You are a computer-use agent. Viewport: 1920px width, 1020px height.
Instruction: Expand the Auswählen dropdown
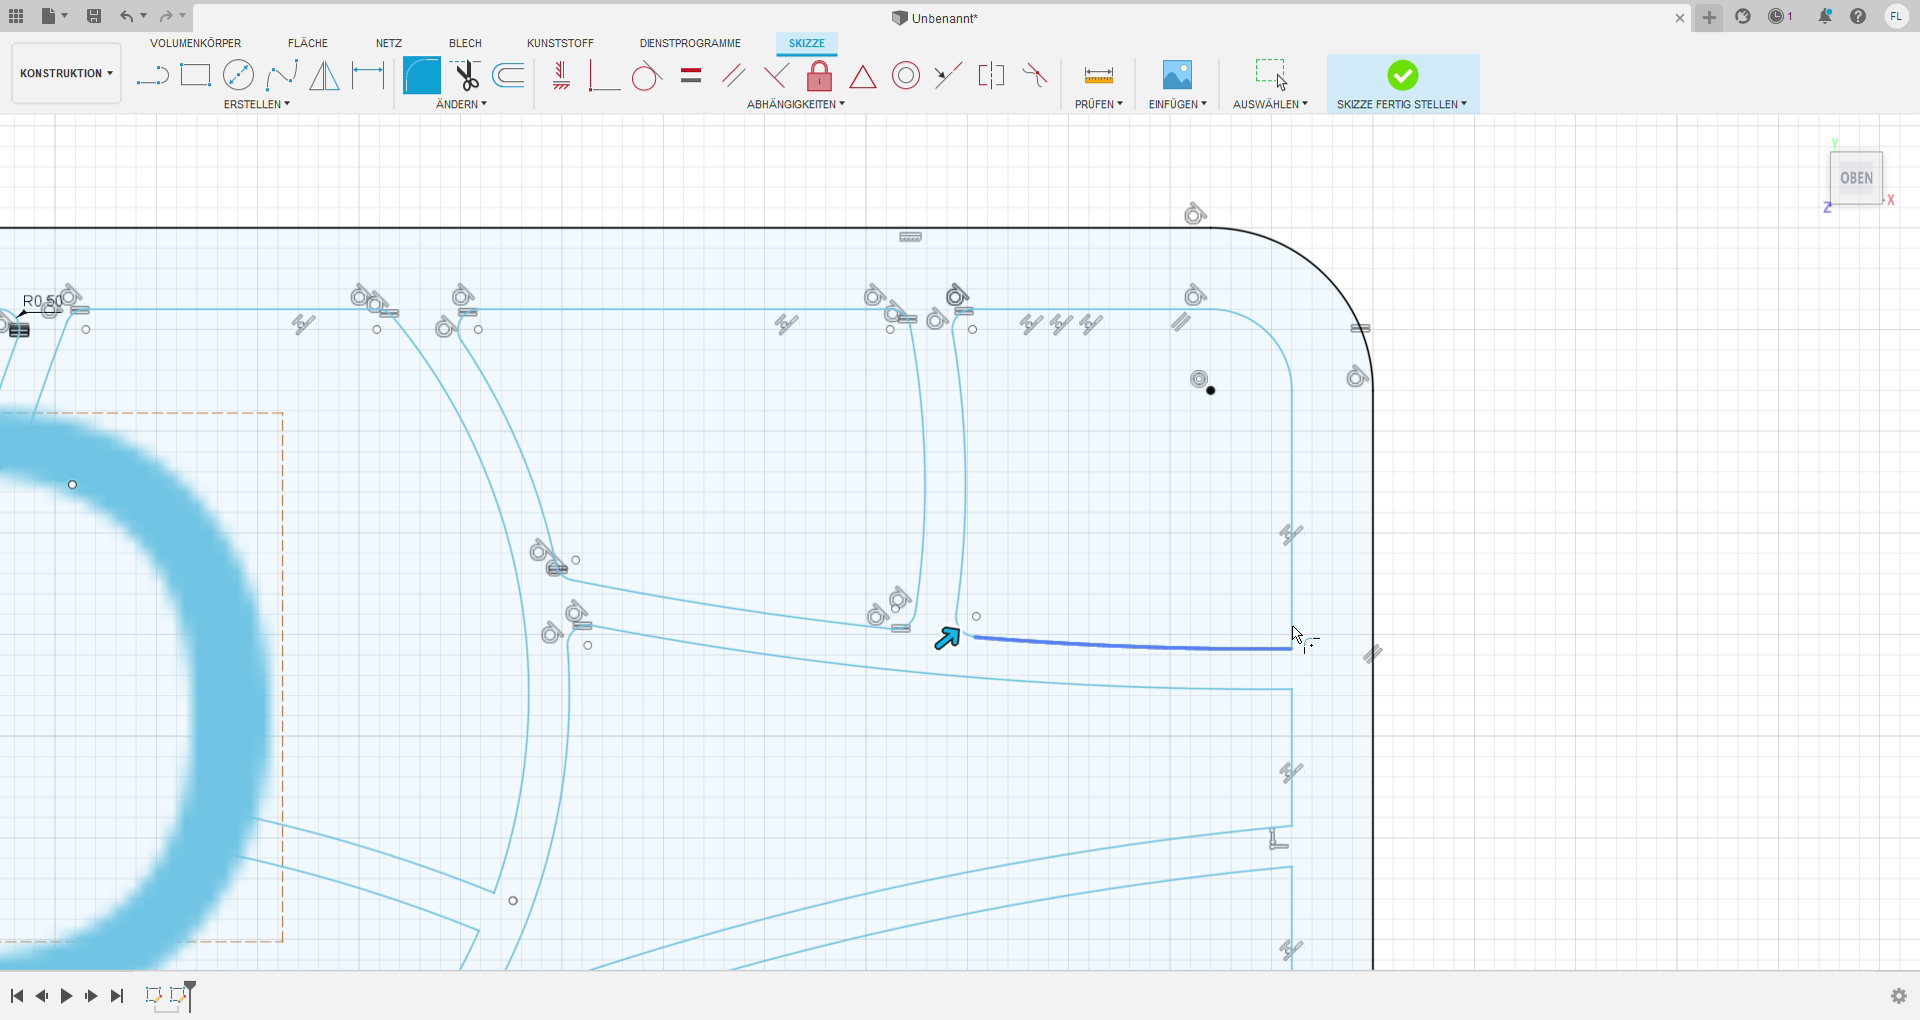1270,104
